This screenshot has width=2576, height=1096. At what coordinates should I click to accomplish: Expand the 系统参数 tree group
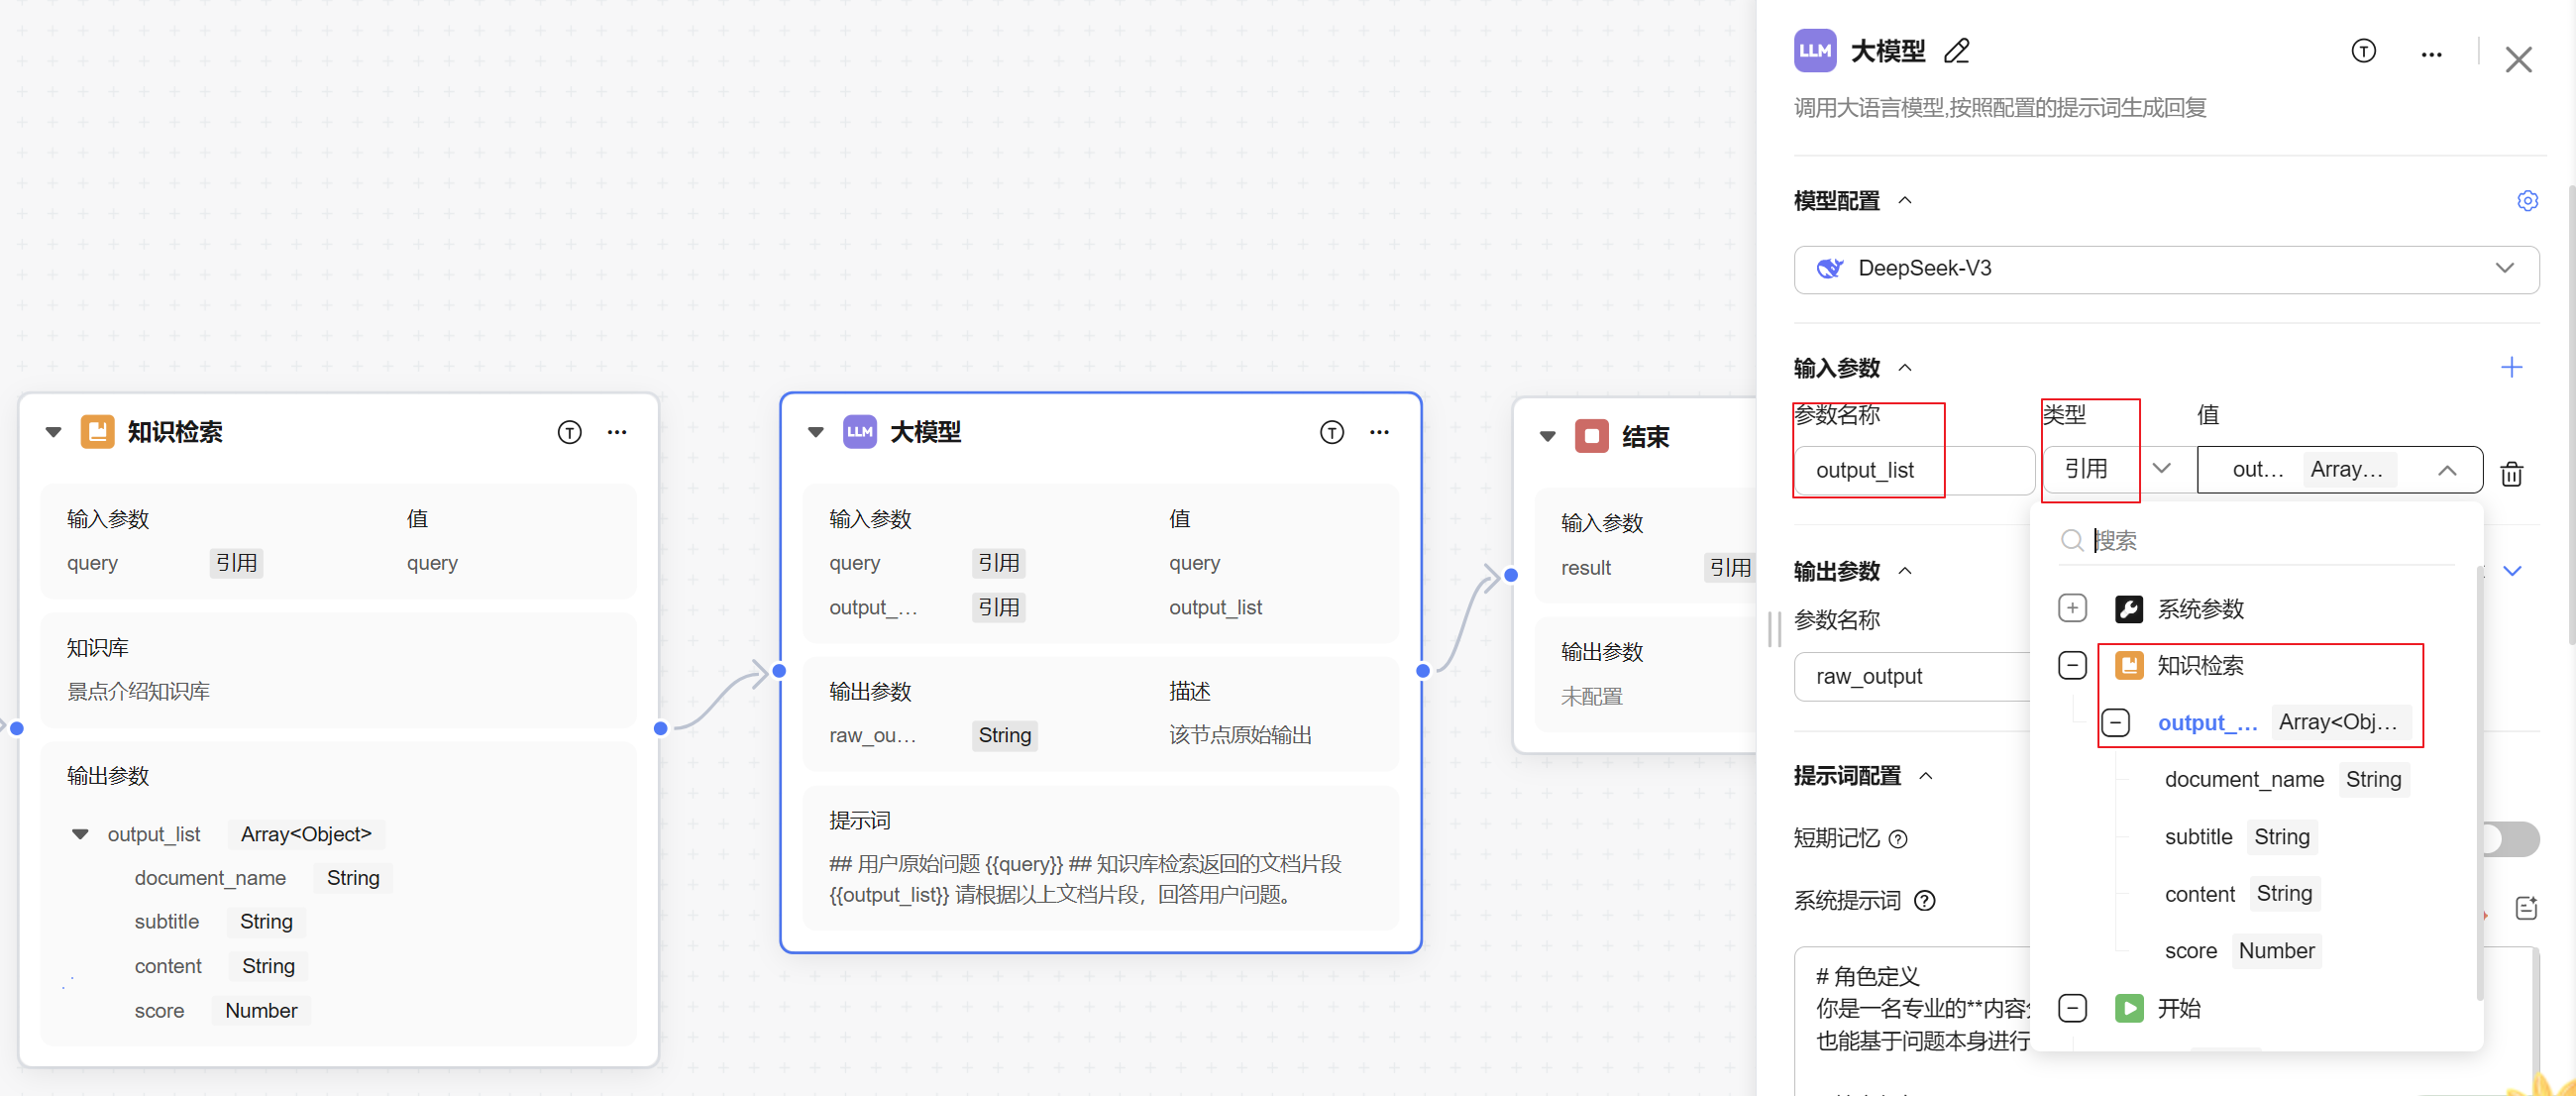[x=2072, y=608]
